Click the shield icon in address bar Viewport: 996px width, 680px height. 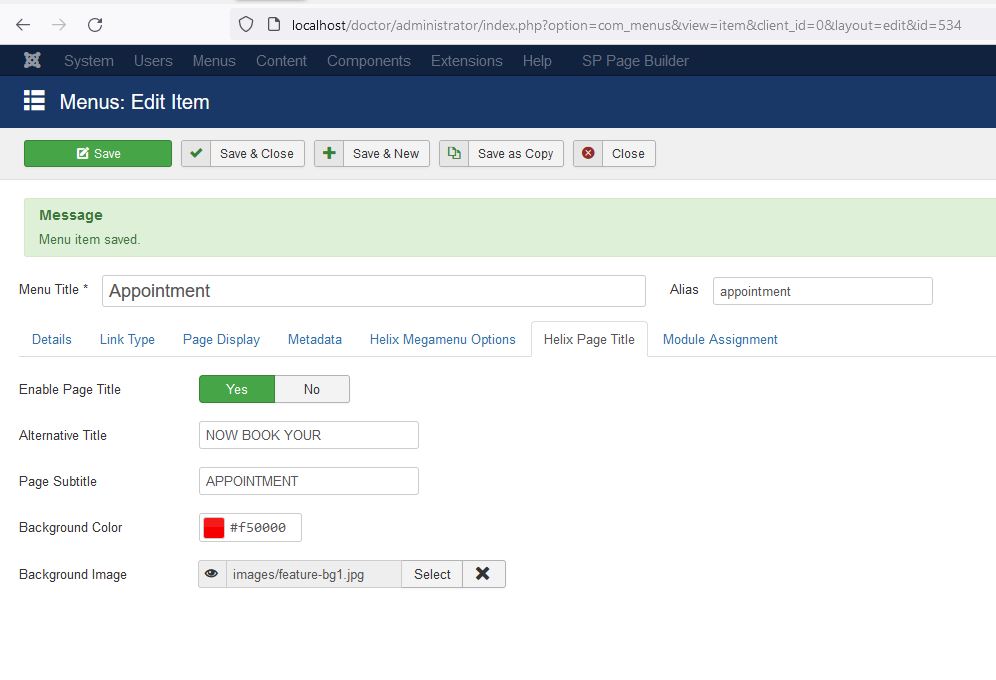coord(246,25)
